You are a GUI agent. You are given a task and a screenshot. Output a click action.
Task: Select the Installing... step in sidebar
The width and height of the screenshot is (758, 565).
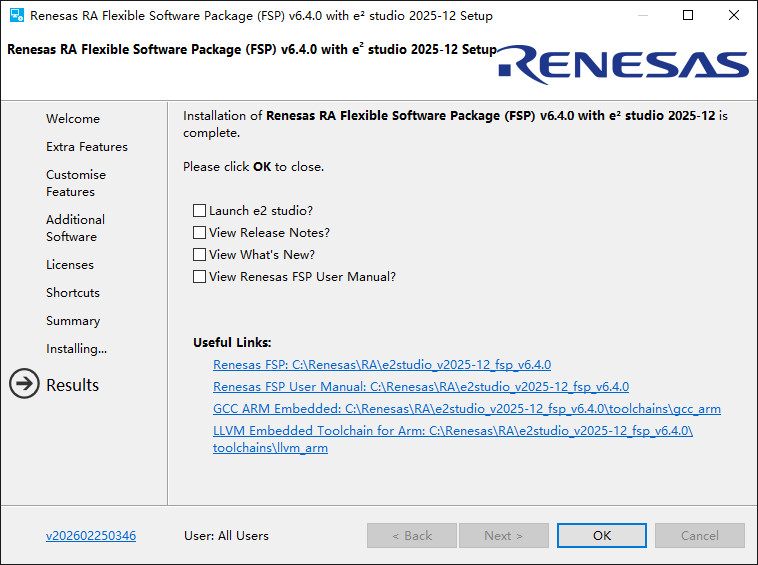pyautogui.click(x=76, y=348)
